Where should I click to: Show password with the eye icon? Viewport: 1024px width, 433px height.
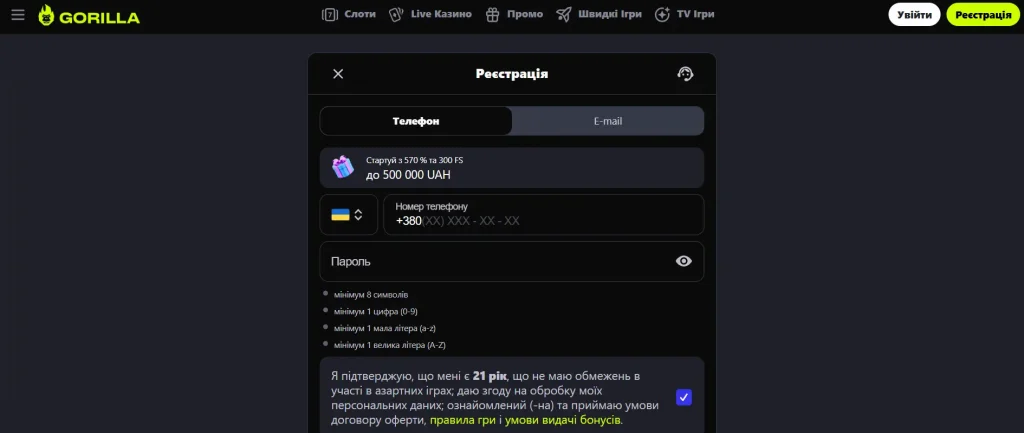pyautogui.click(x=684, y=261)
